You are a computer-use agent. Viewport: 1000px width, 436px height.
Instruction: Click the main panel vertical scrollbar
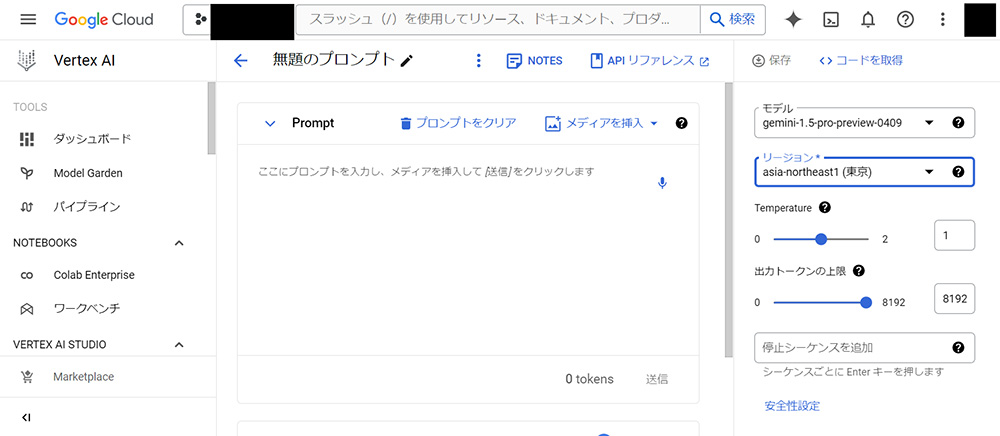(x=729, y=220)
